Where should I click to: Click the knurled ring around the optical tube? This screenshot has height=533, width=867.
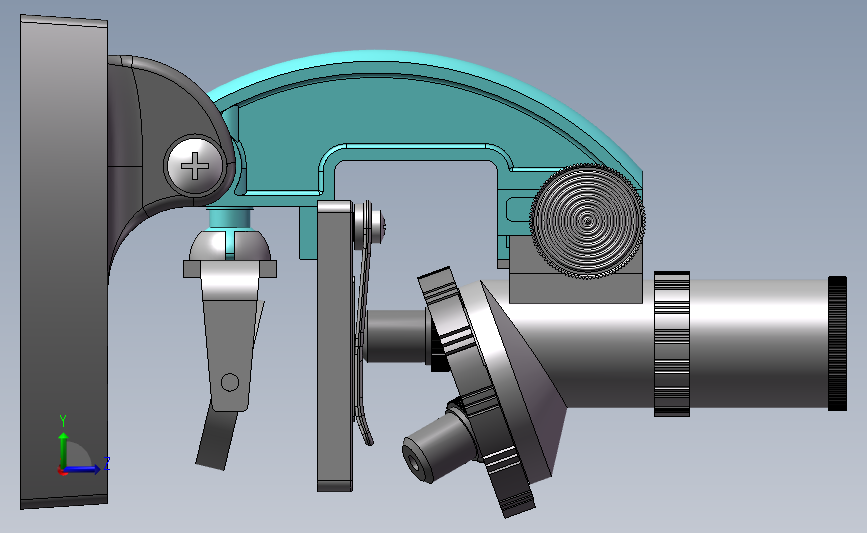click(x=672, y=344)
